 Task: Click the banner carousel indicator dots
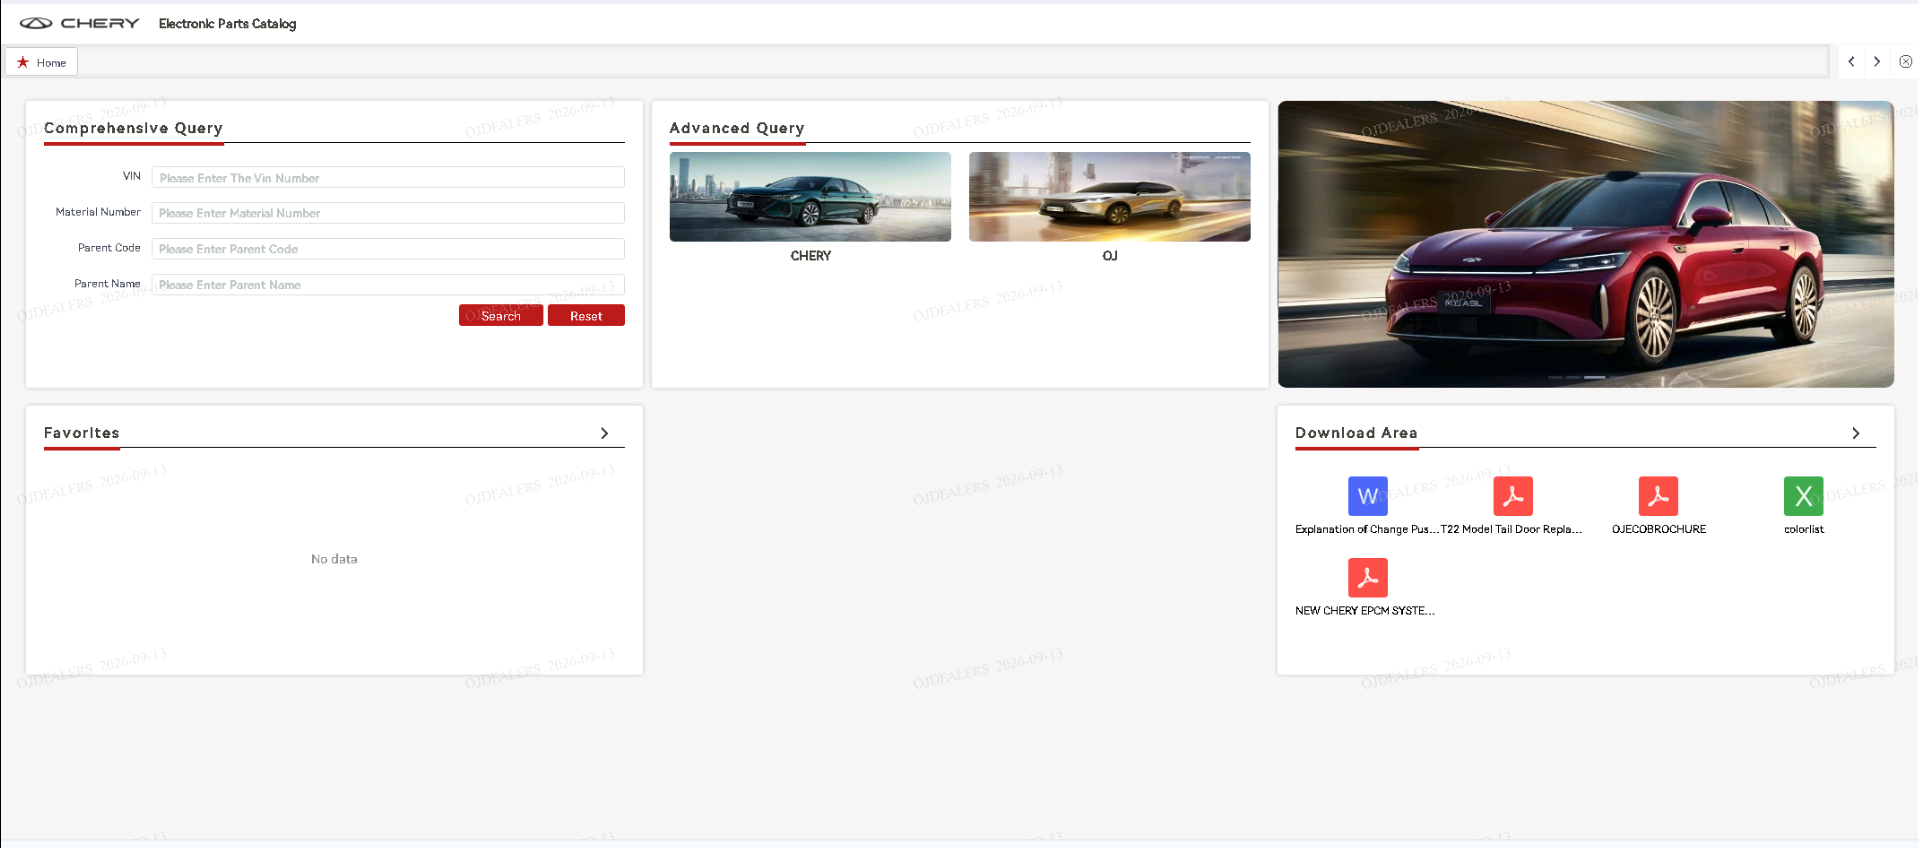pyautogui.click(x=1576, y=377)
